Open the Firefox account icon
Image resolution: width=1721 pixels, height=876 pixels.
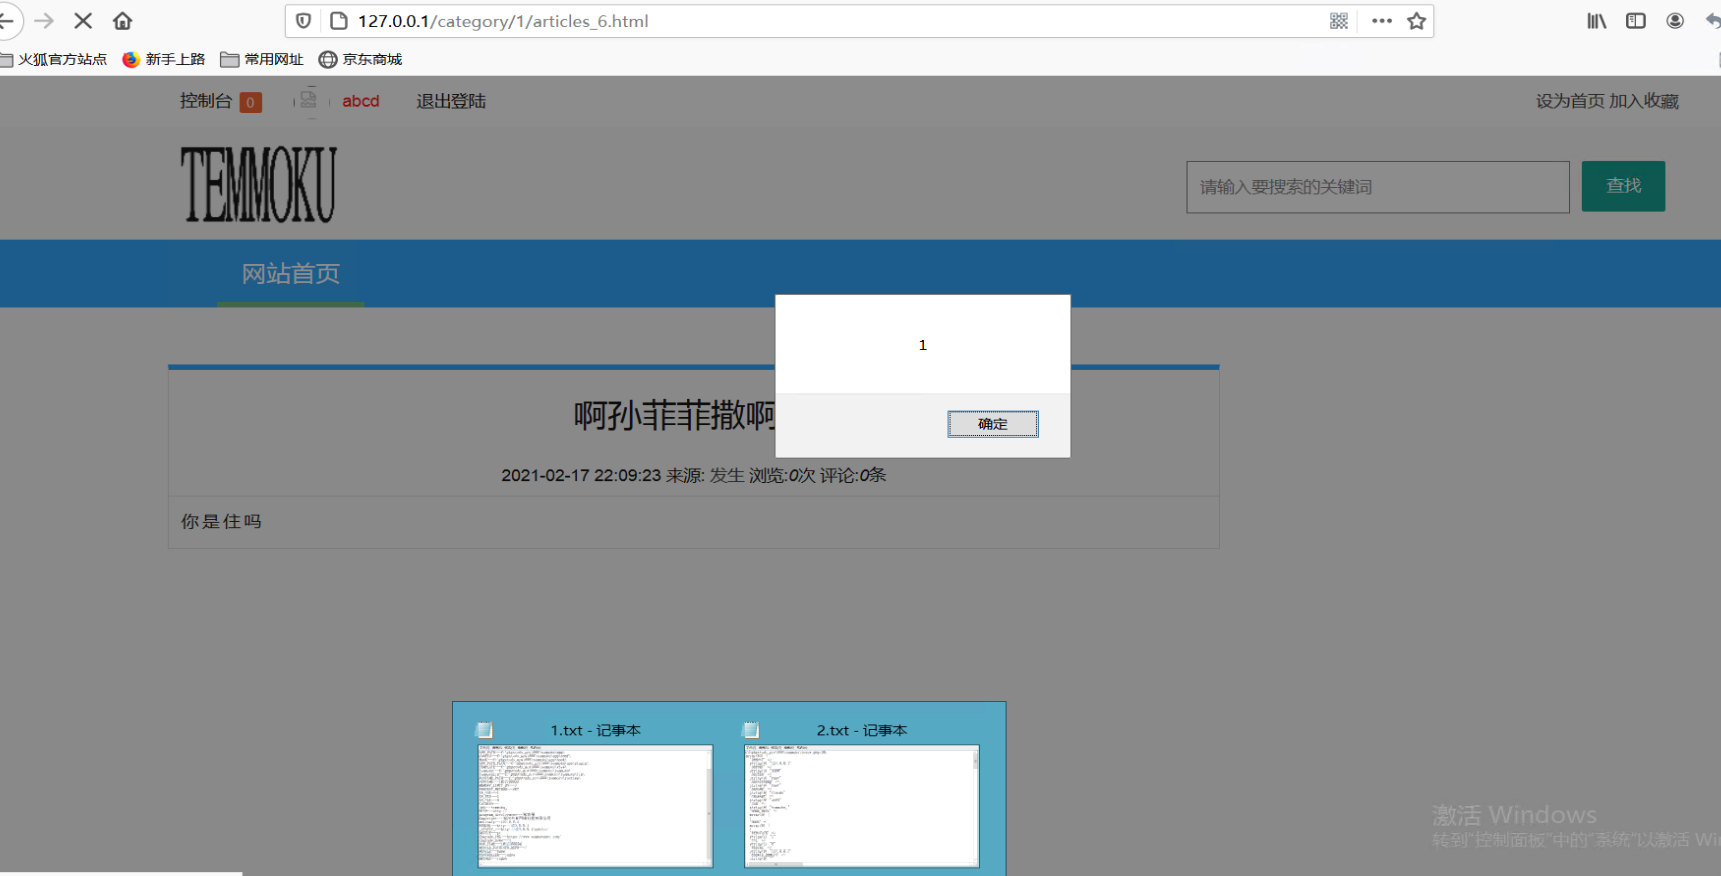click(1675, 21)
